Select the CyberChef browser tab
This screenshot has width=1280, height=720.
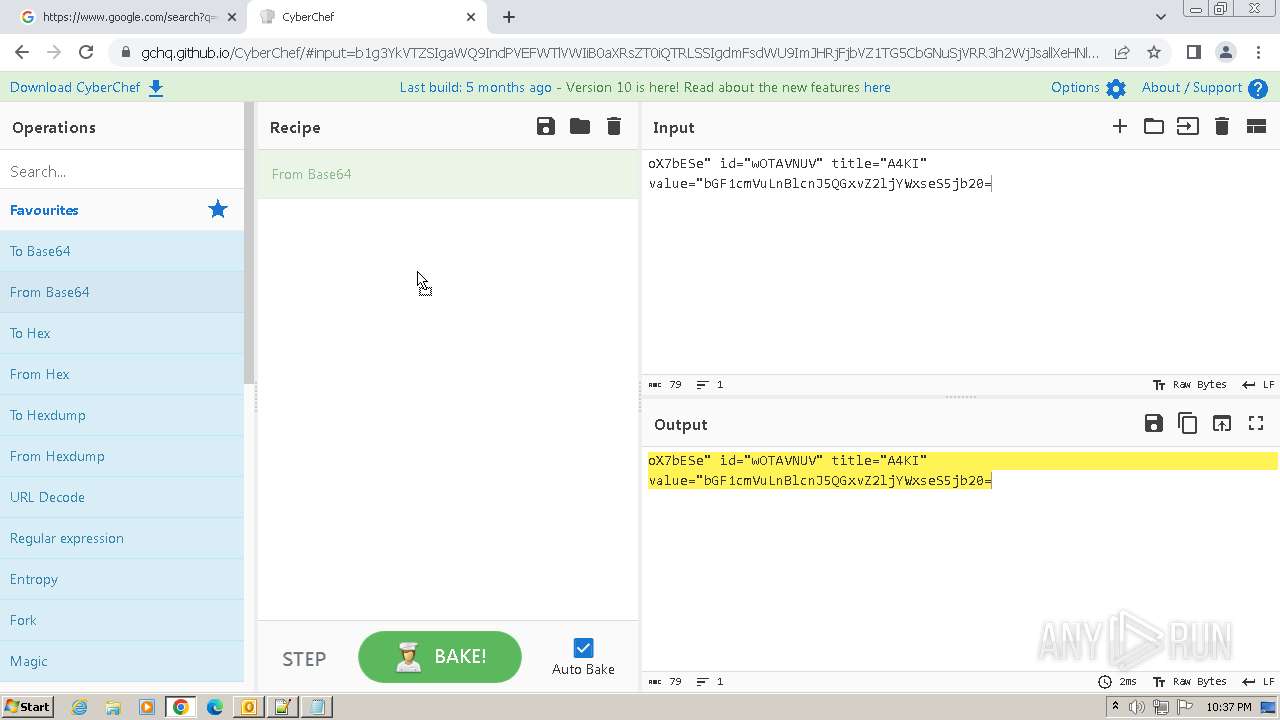tap(365, 17)
